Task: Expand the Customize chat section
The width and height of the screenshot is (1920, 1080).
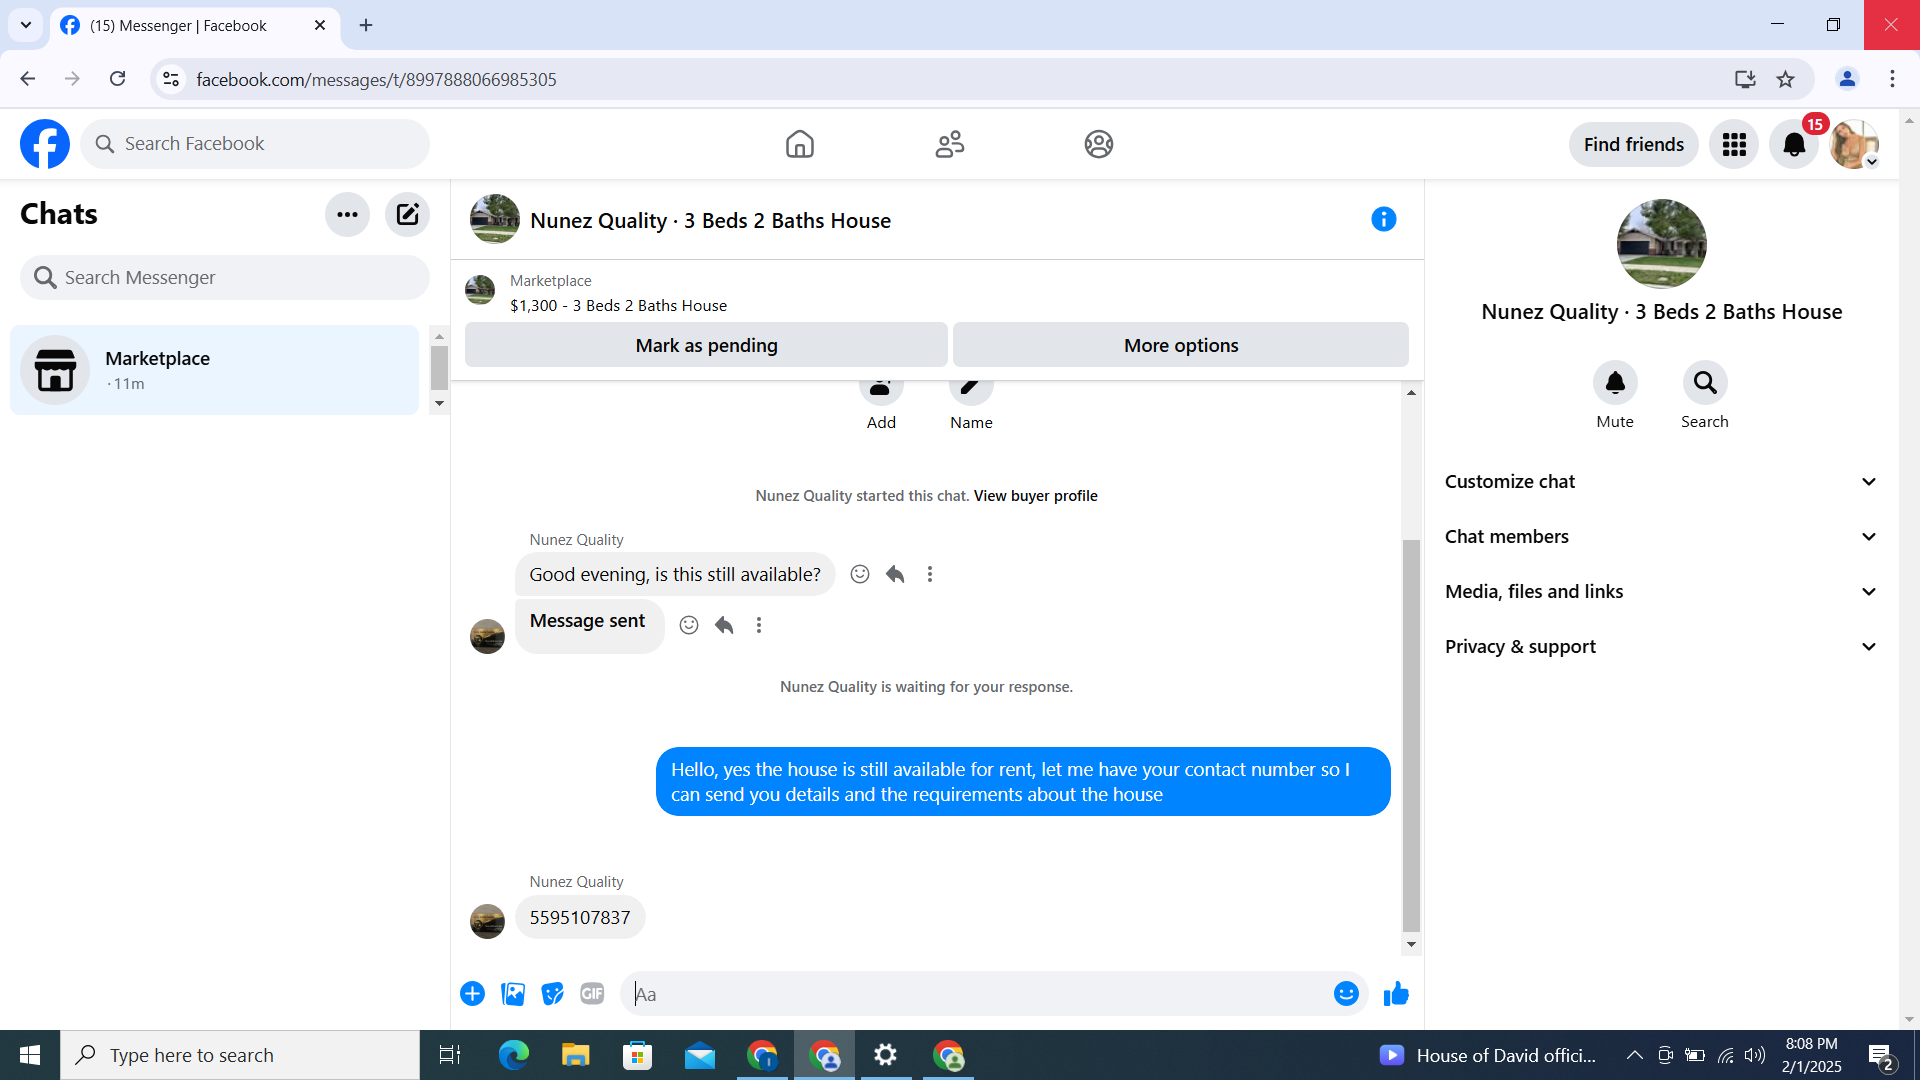Action: [1660, 482]
